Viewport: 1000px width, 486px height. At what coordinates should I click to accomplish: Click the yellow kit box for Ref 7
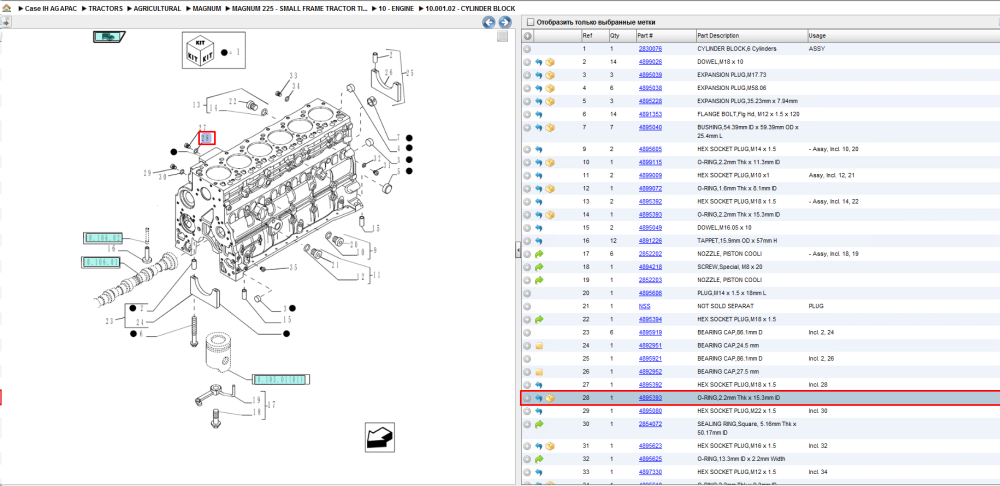coord(550,128)
